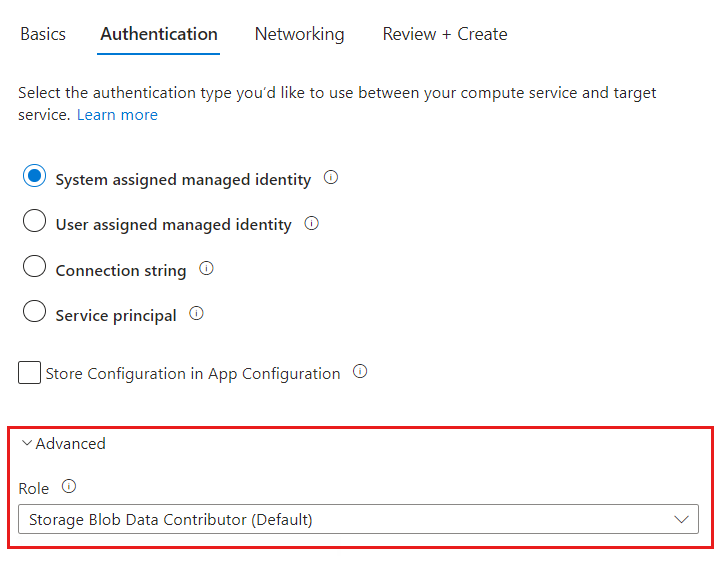The image size is (723, 562).
Task: Click the info icon next to Role
Action: (x=69, y=487)
